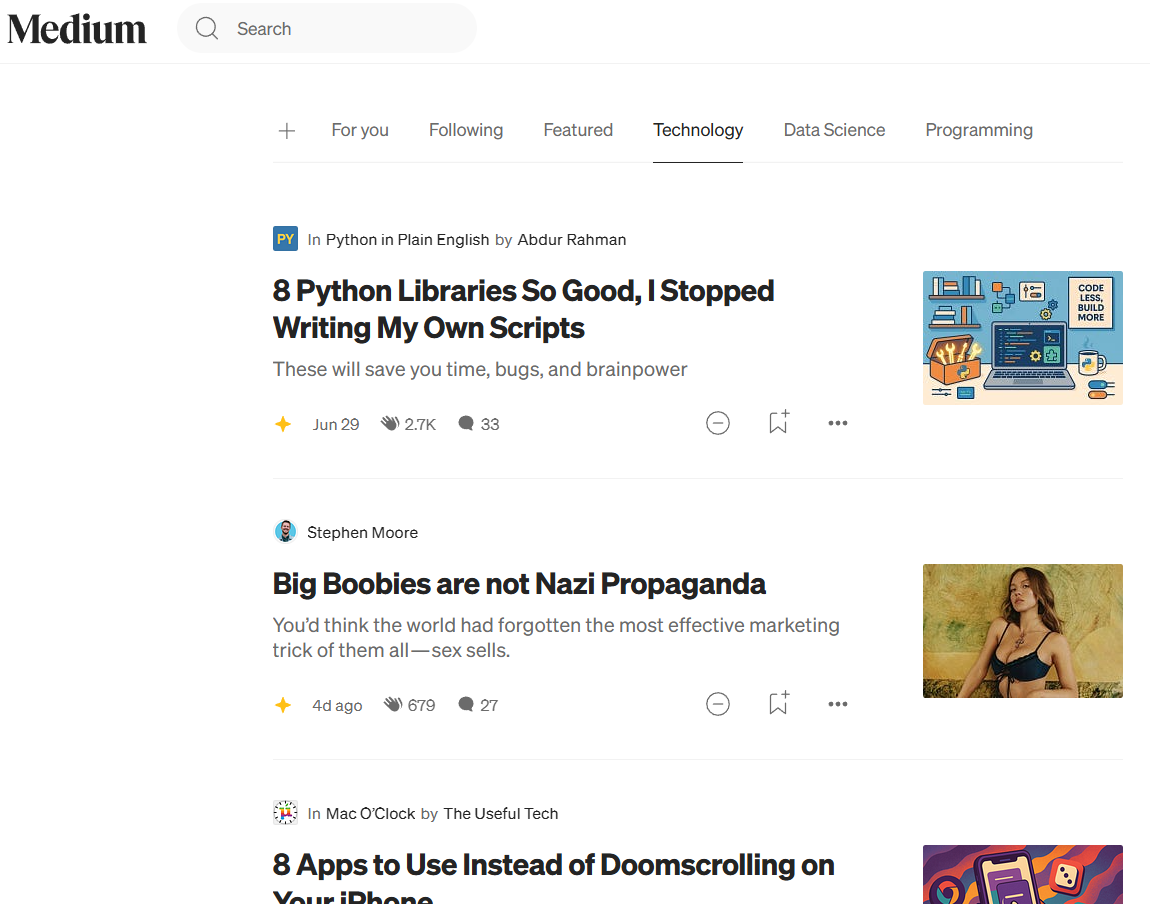Switch to the For you tab

coord(360,130)
